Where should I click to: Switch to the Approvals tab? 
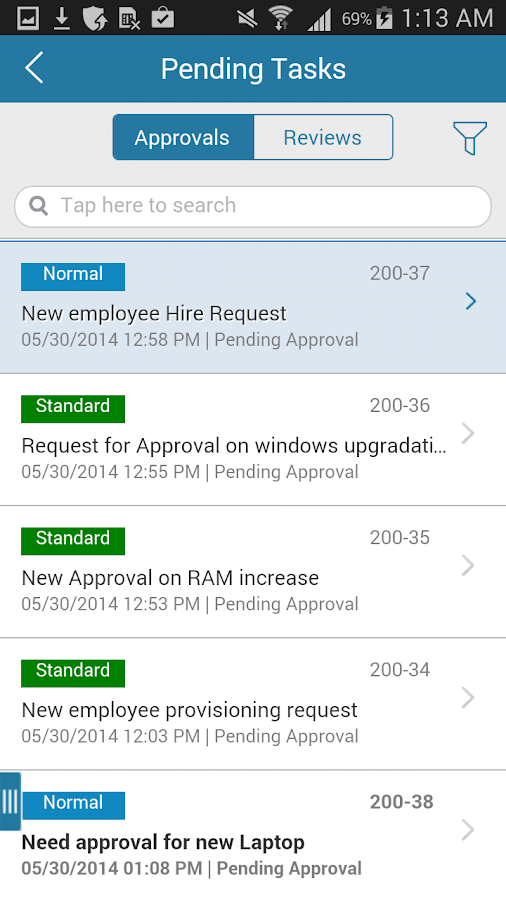183,137
